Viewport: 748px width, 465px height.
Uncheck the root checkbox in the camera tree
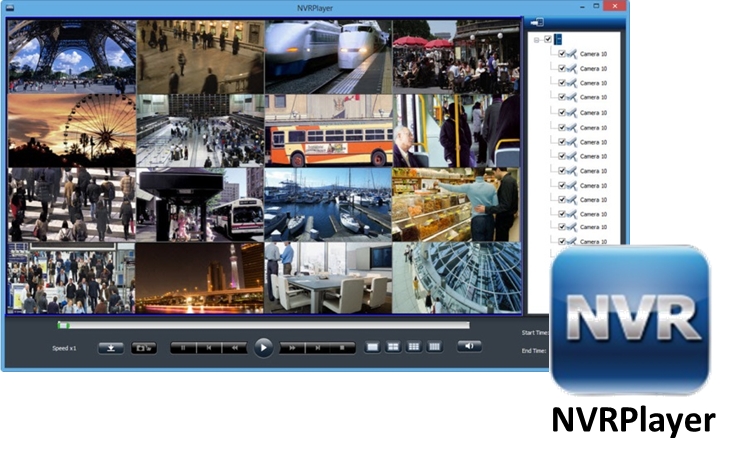548,39
